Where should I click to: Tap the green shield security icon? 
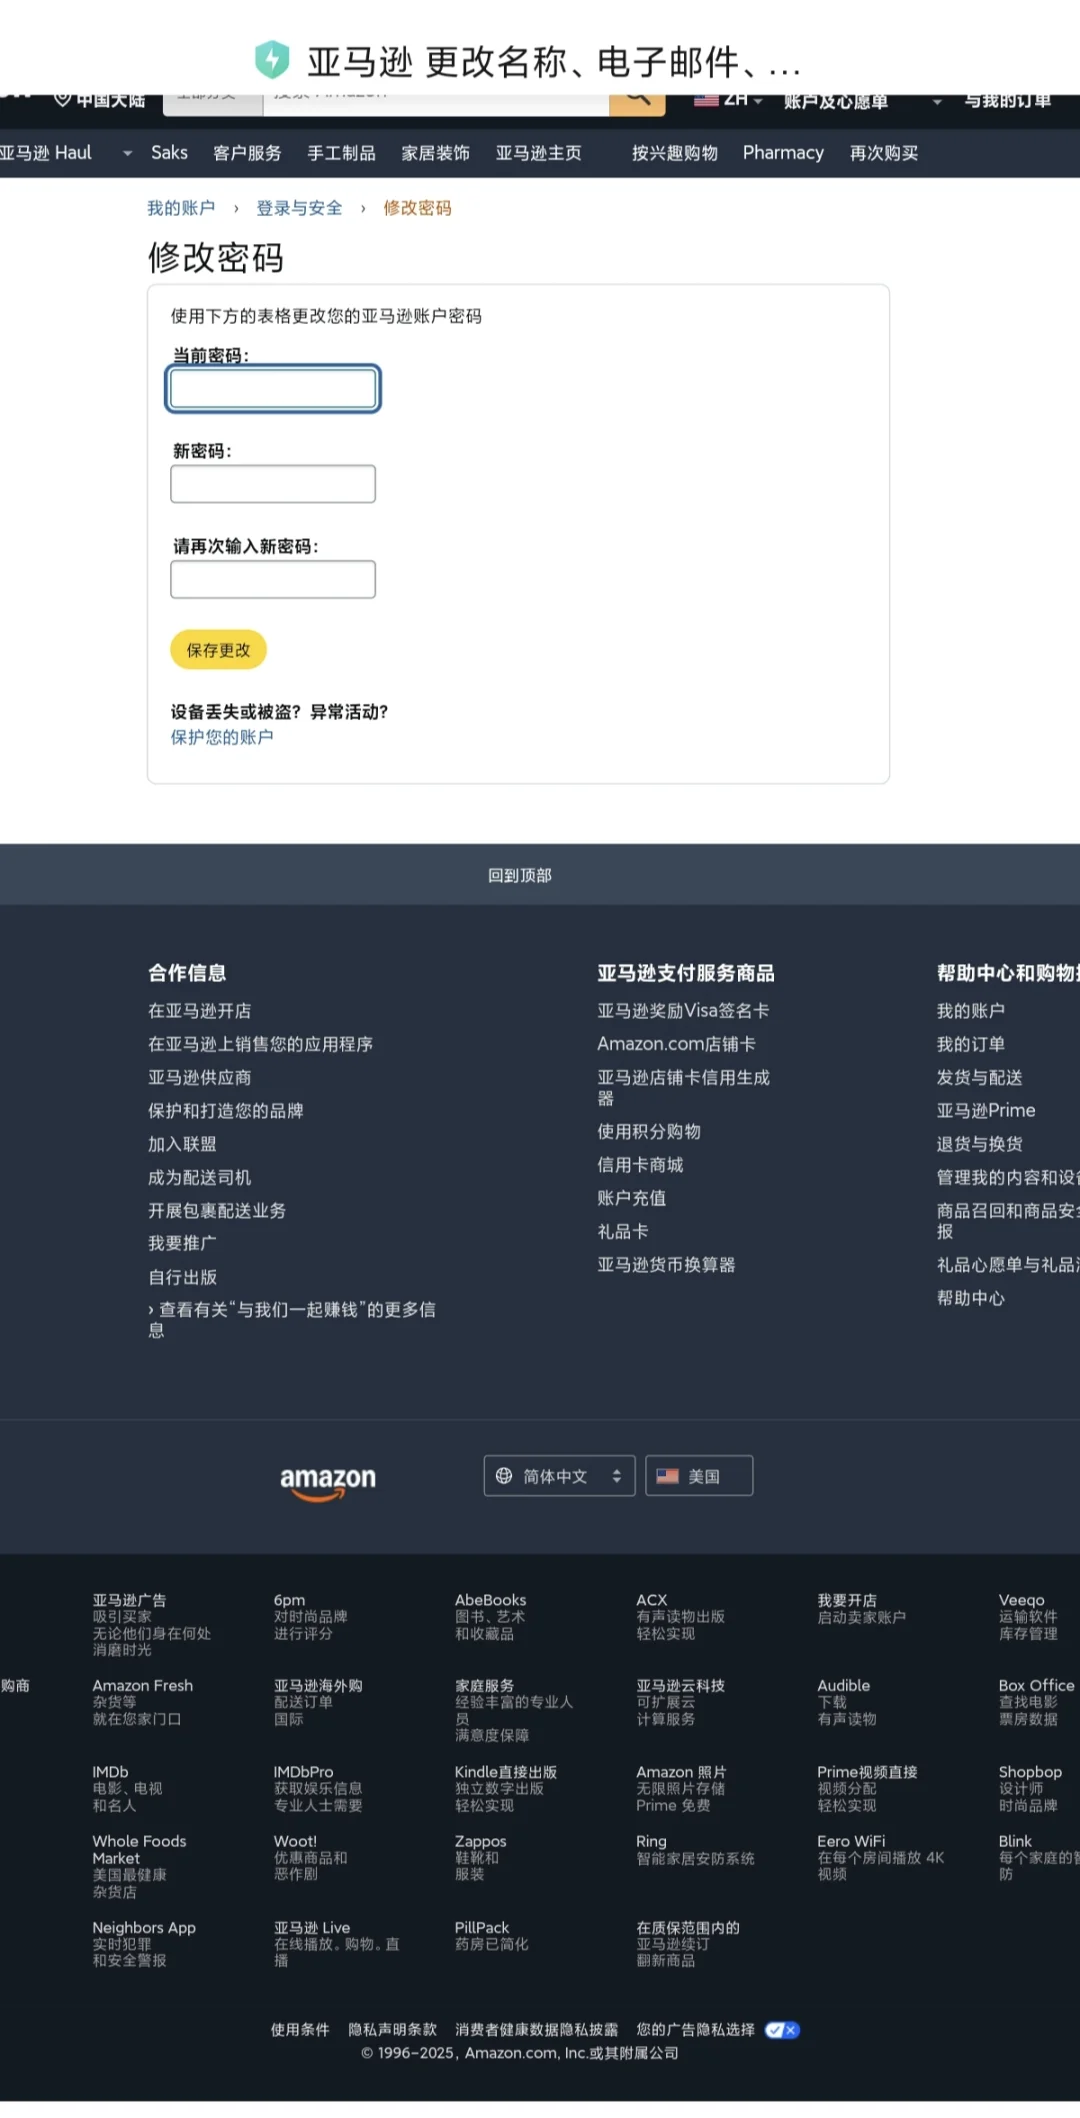tap(272, 60)
